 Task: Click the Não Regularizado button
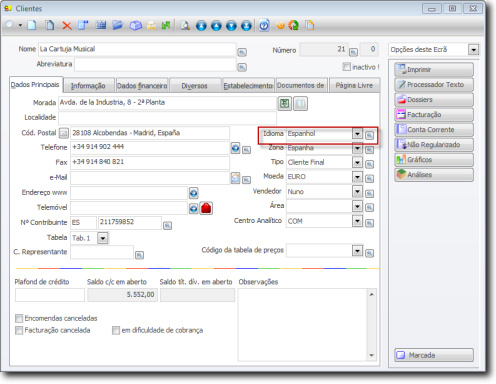434,145
